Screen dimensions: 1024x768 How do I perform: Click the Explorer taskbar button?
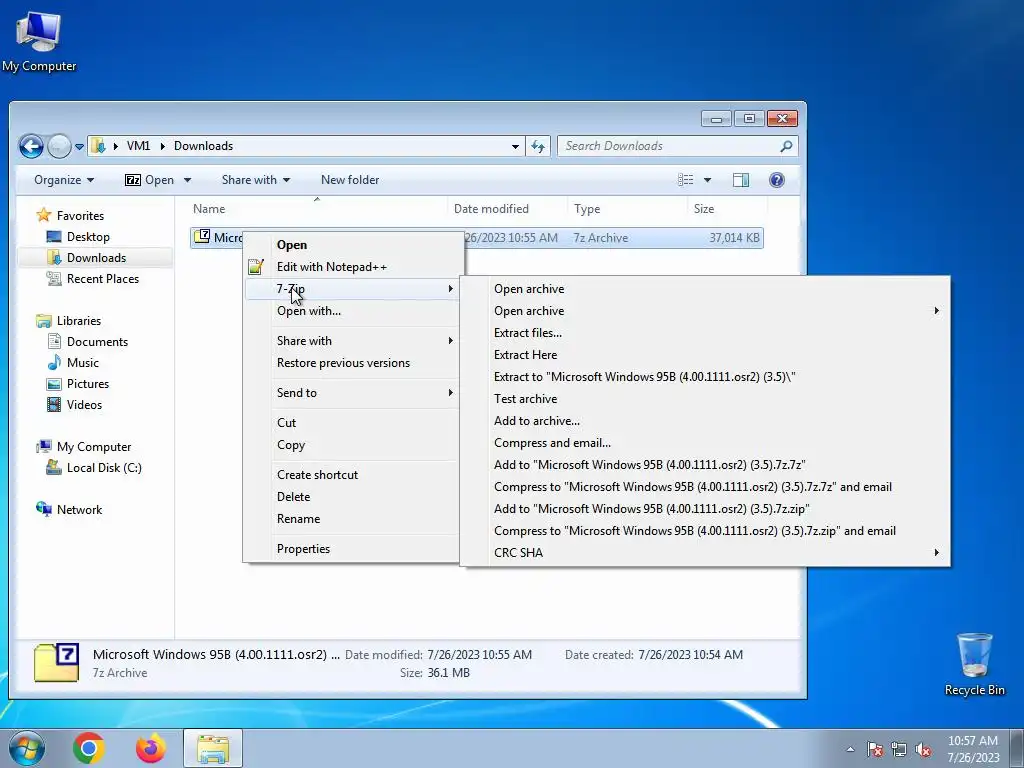213,748
